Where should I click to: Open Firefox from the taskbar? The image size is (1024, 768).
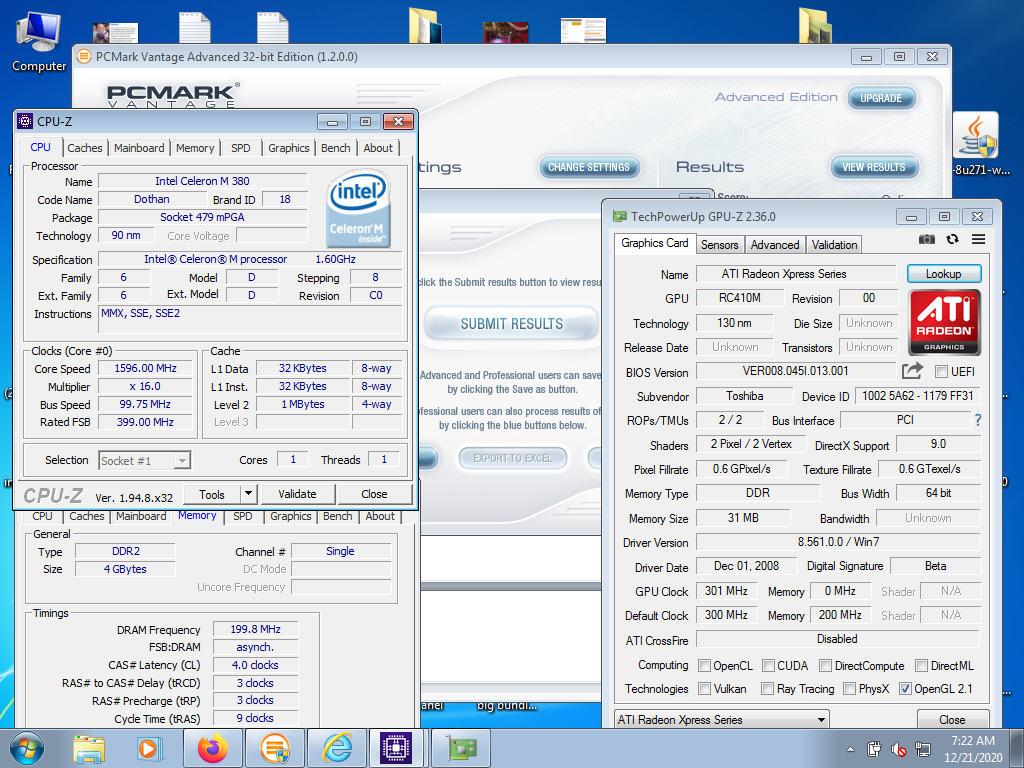click(x=212, y=748)
